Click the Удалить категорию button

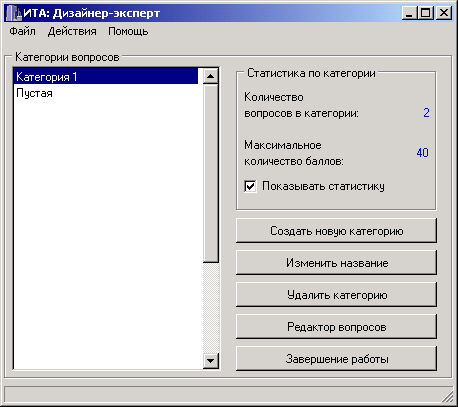click(336, 295)
